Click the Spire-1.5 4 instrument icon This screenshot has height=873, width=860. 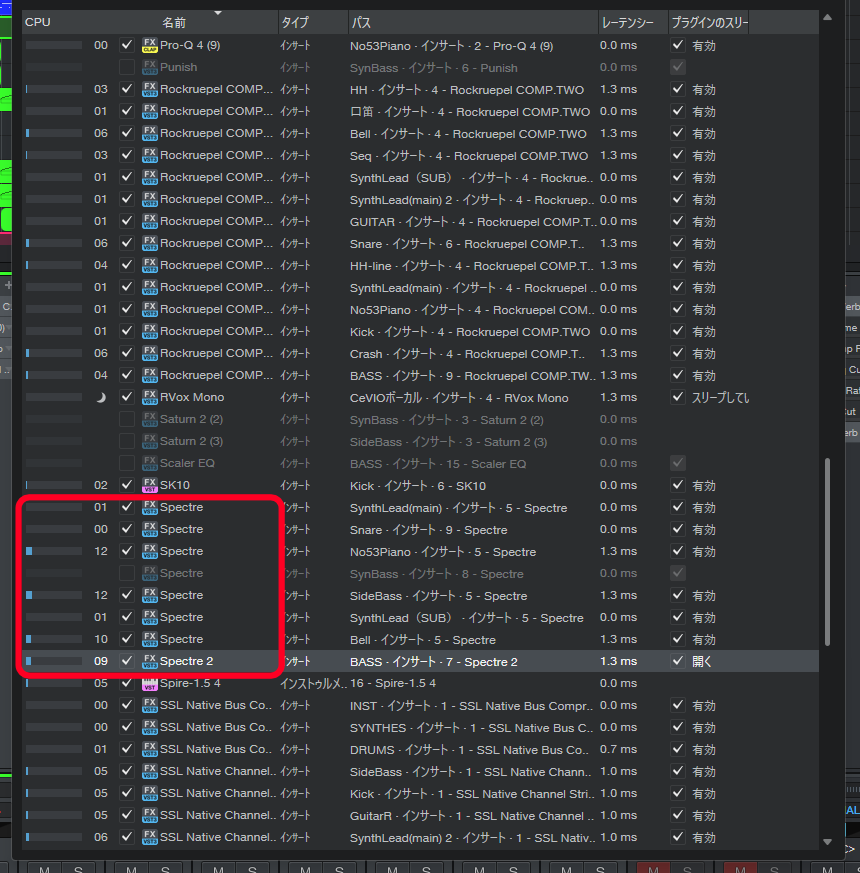(x=150, y=683)
